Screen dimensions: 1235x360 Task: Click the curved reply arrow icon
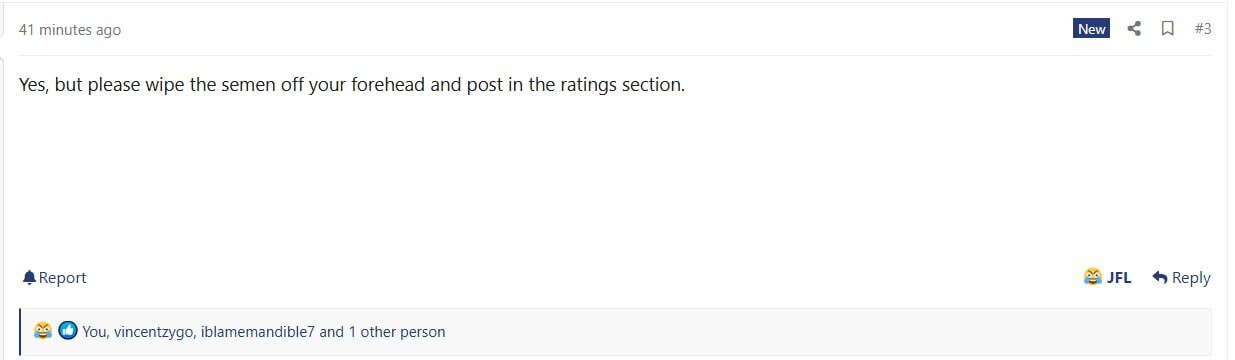[x=1160, y=277]
